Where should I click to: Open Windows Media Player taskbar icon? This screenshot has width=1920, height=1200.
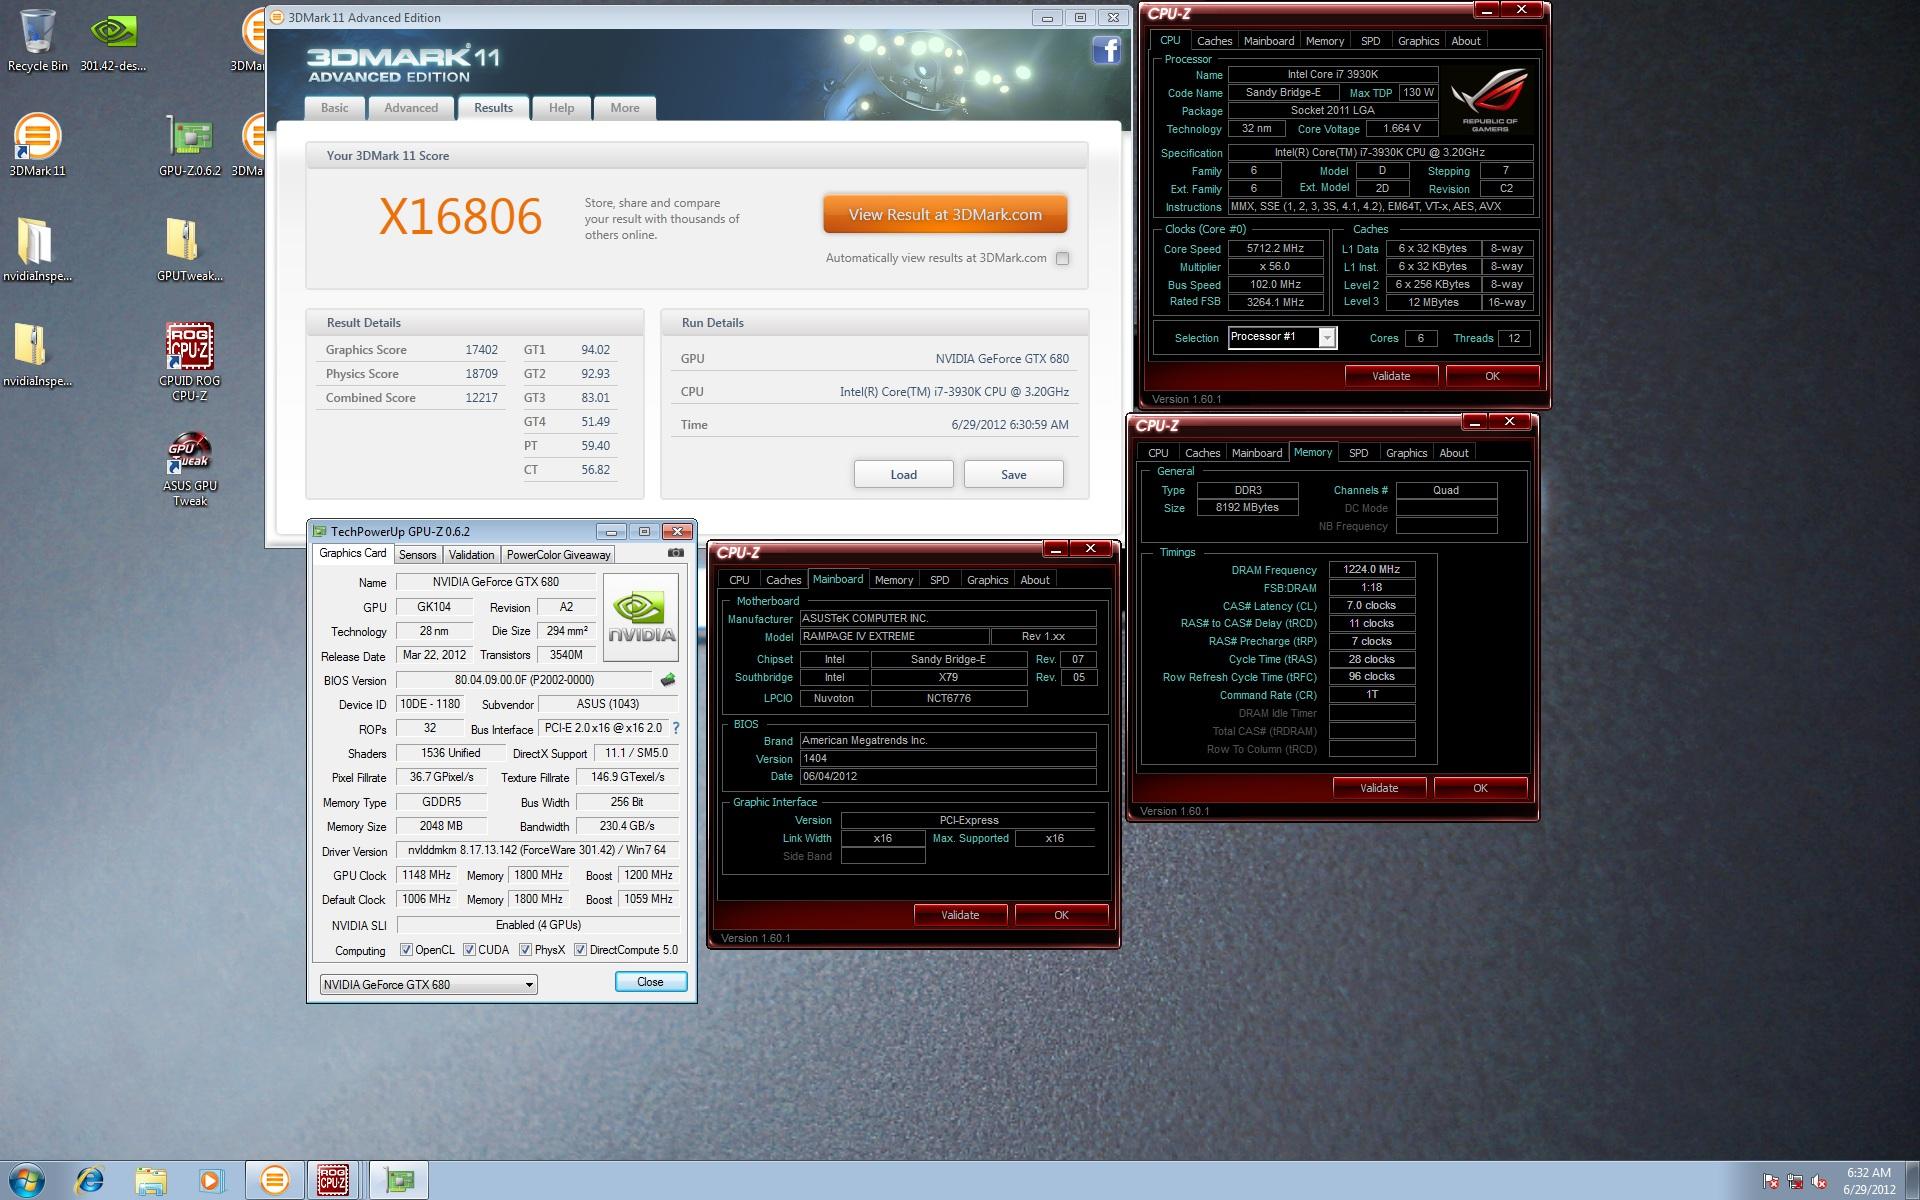pos(211,1180)
